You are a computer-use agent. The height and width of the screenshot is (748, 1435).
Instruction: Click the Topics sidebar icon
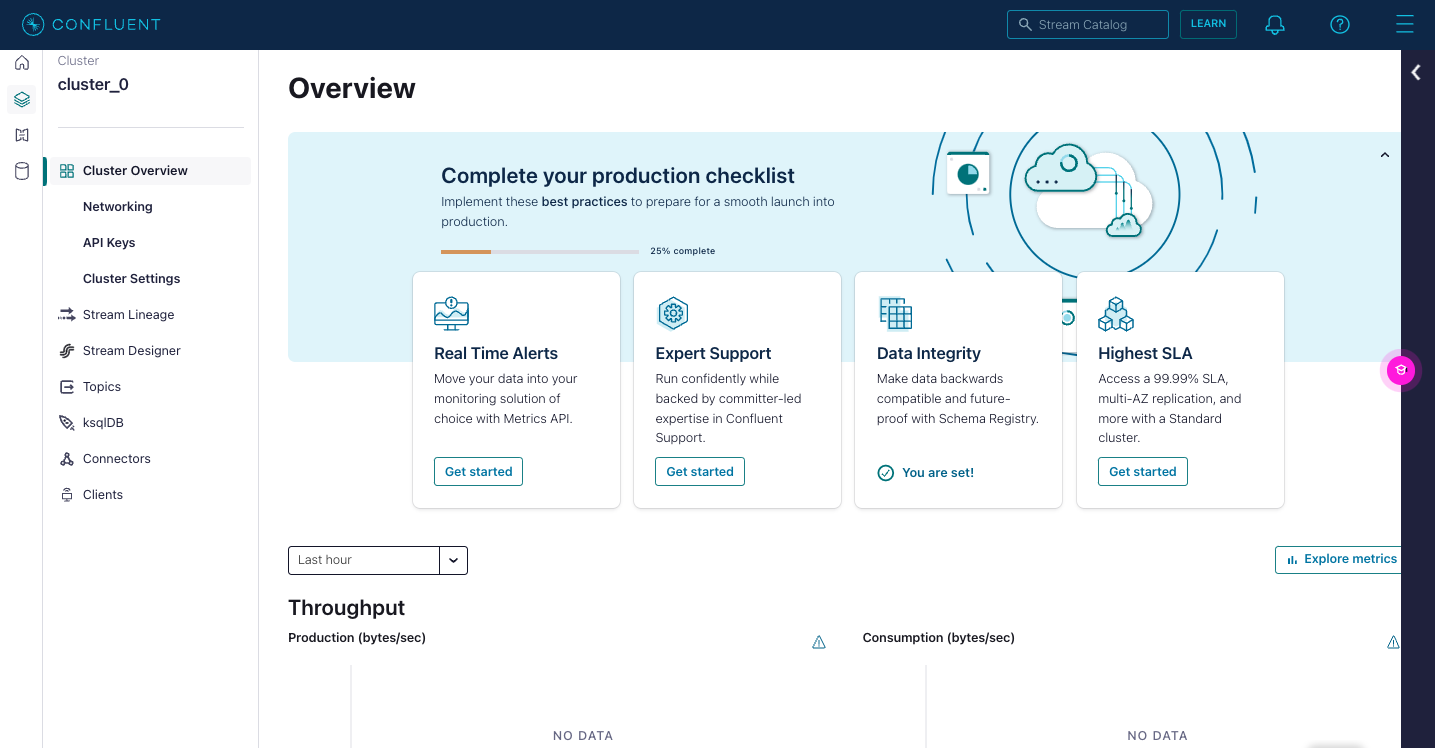coord(67,387)
